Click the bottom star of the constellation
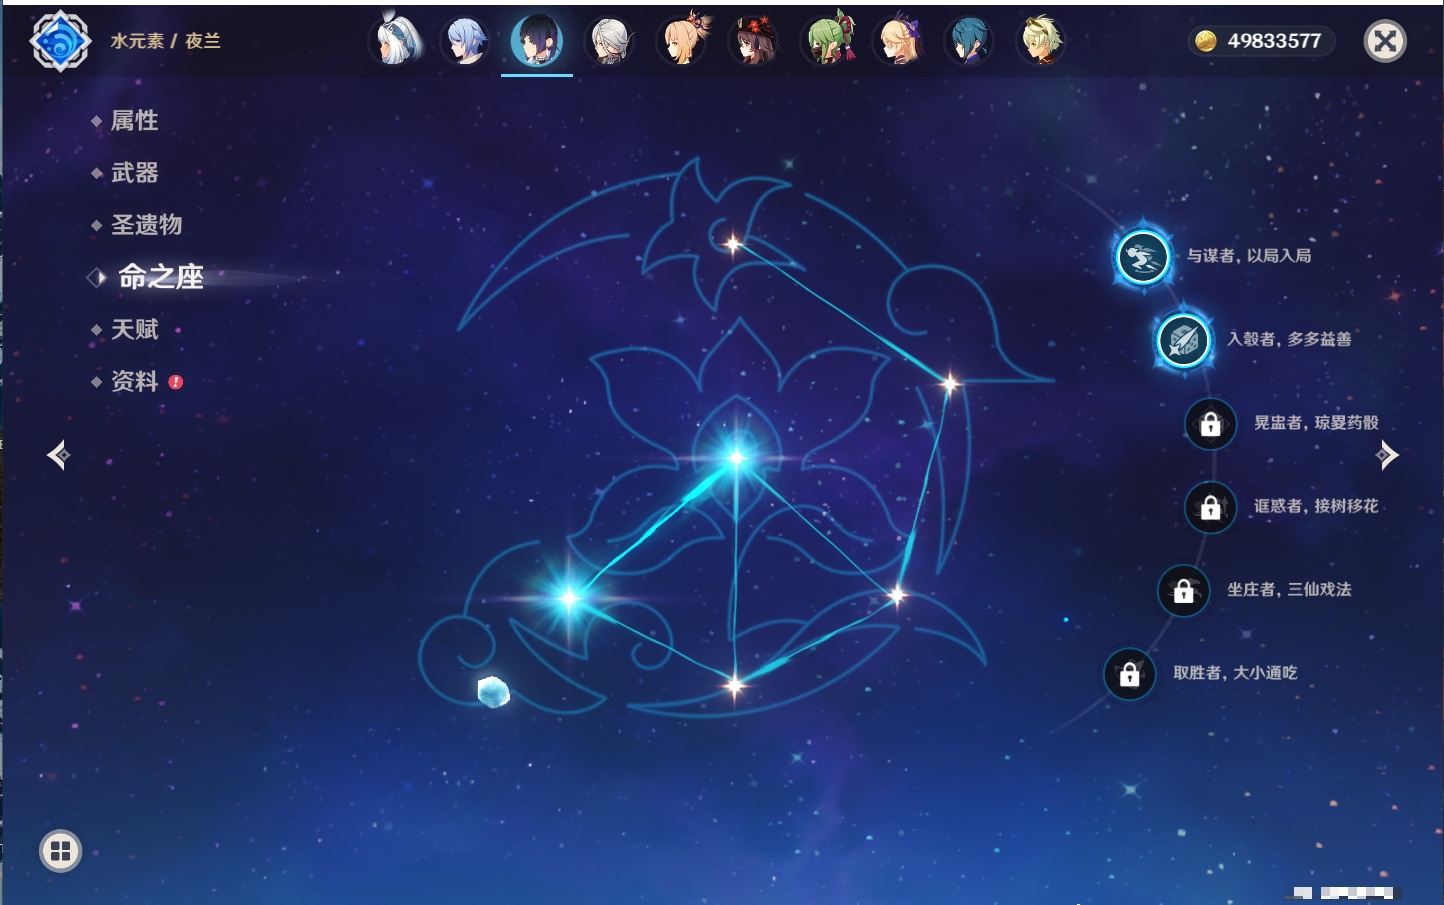This screenshot has height=905, width=1444. pos(735,685)
